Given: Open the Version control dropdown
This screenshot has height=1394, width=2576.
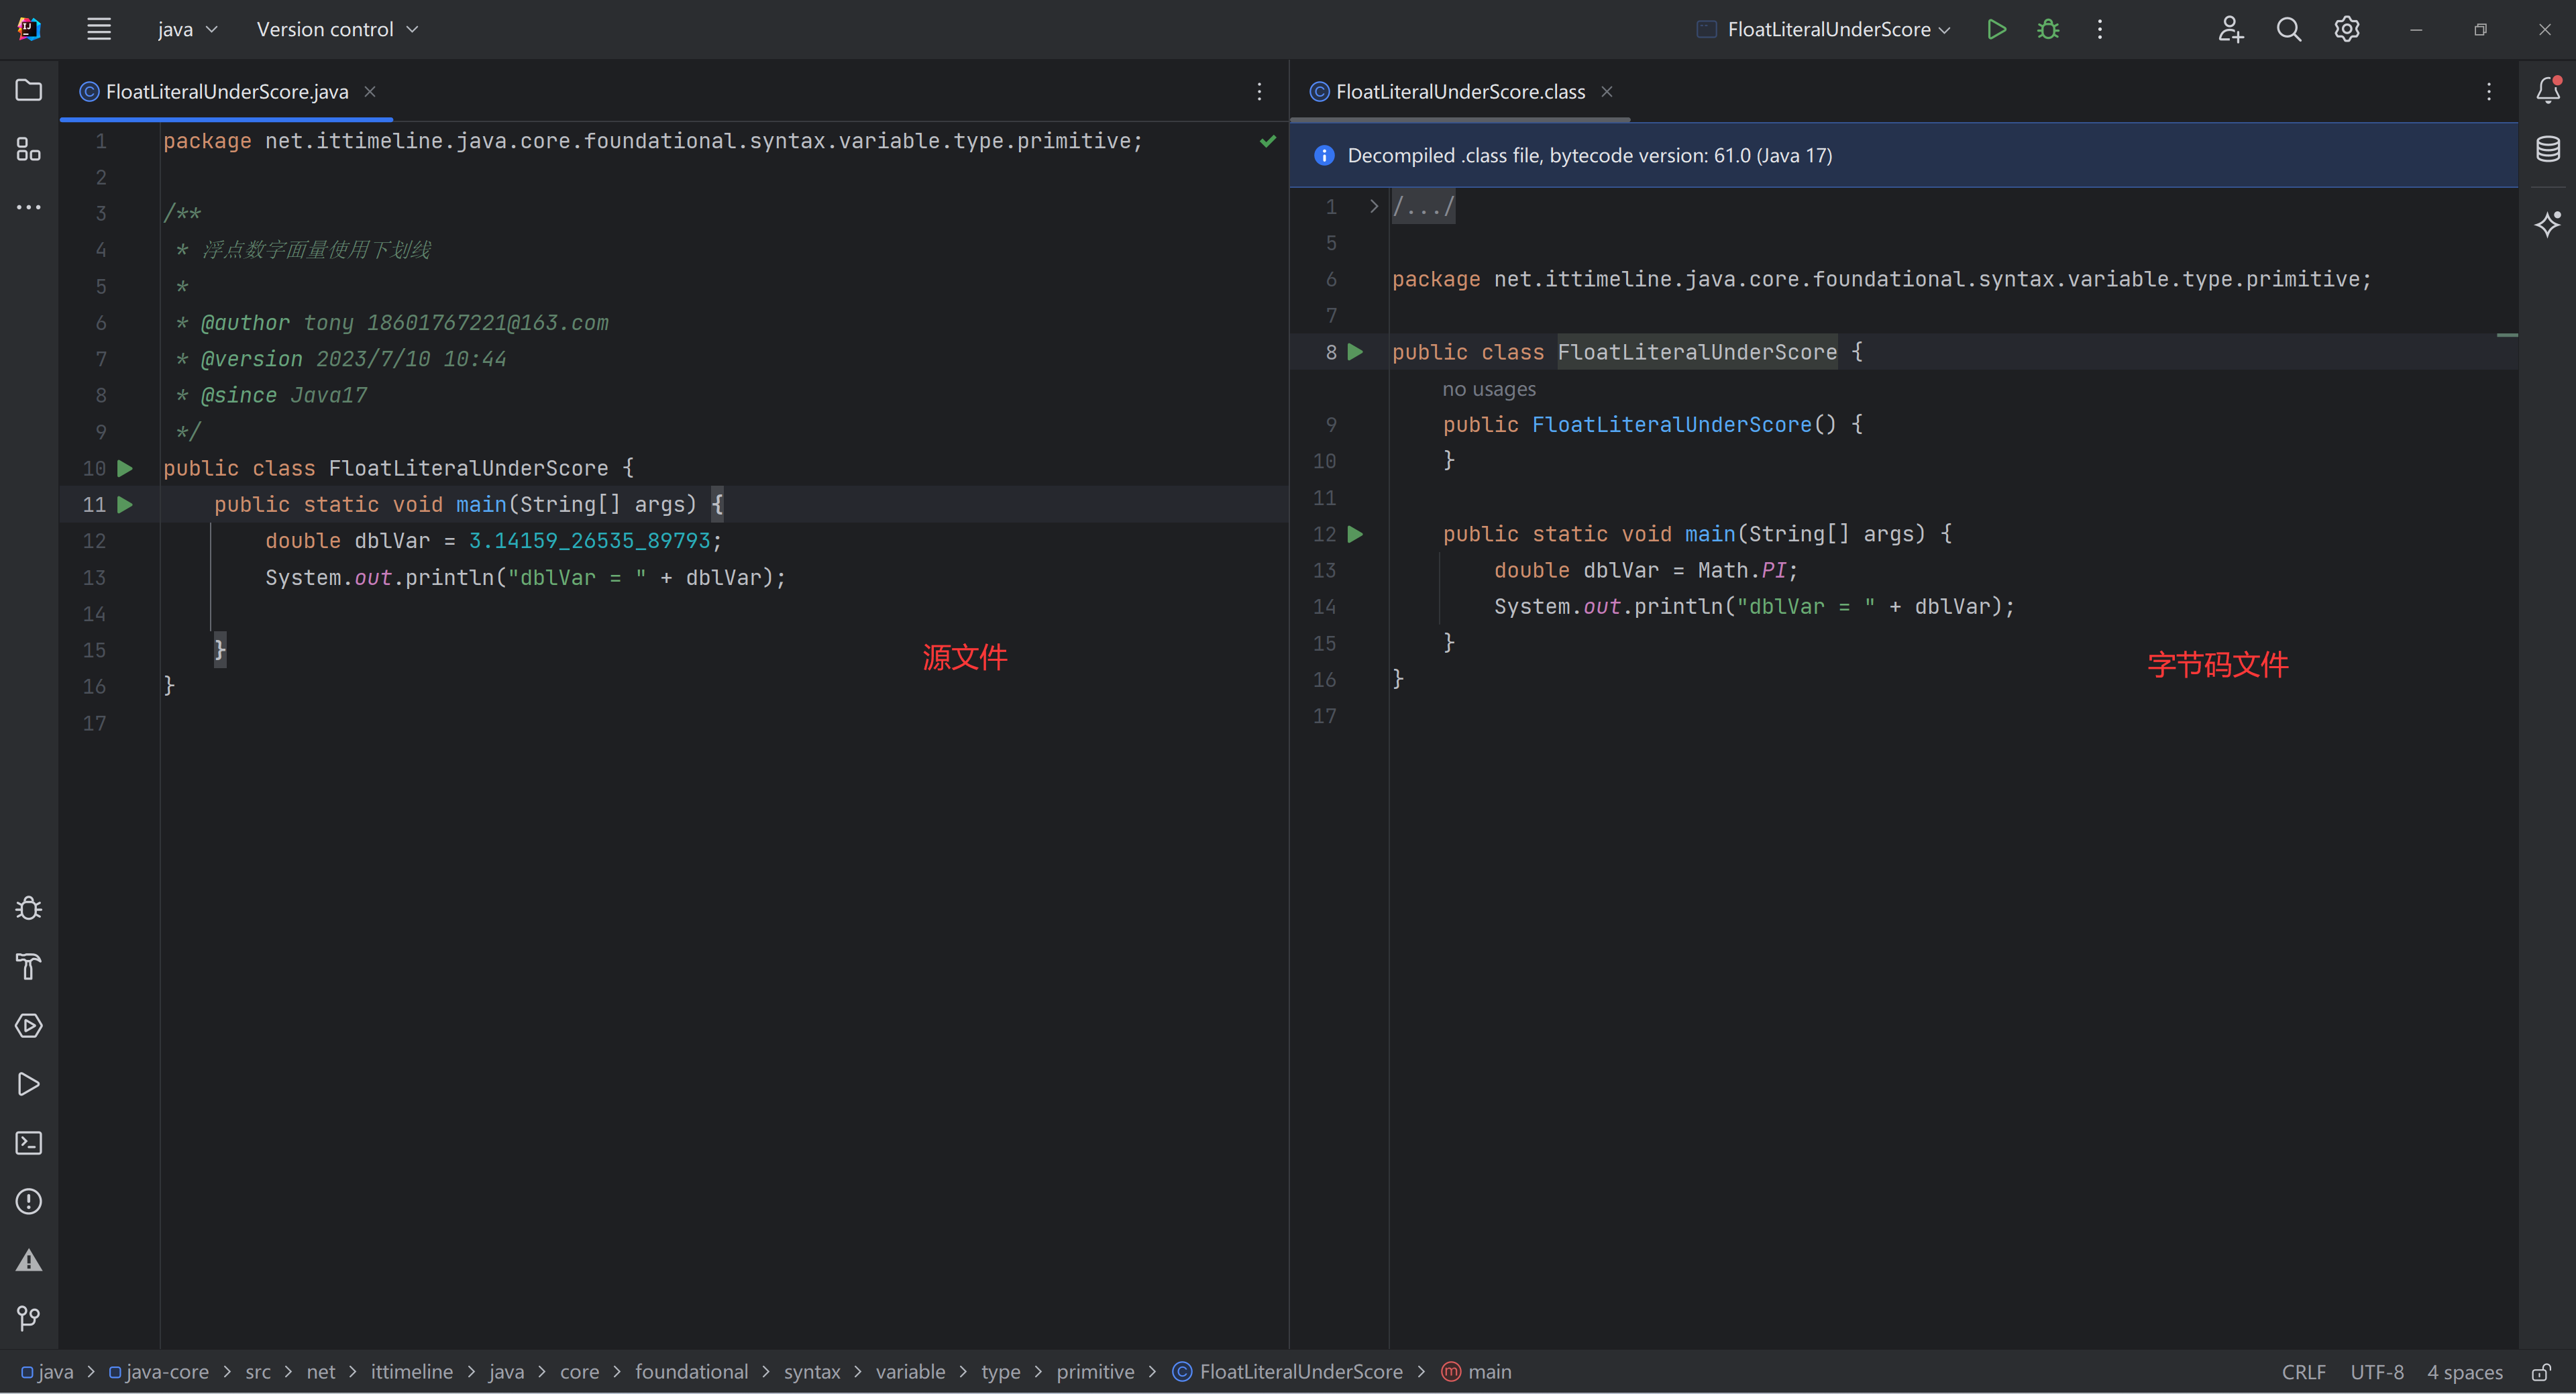Looking at the screenshot, I should pyautogui.click(x=337, y=29).
